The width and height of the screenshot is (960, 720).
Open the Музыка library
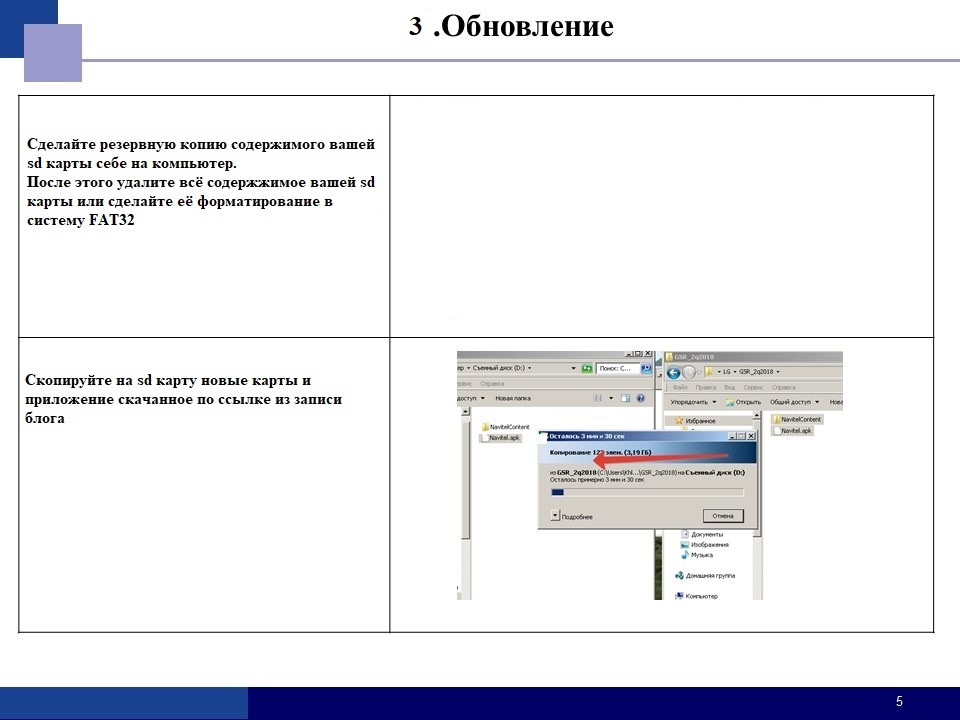(x=697, y=555)
